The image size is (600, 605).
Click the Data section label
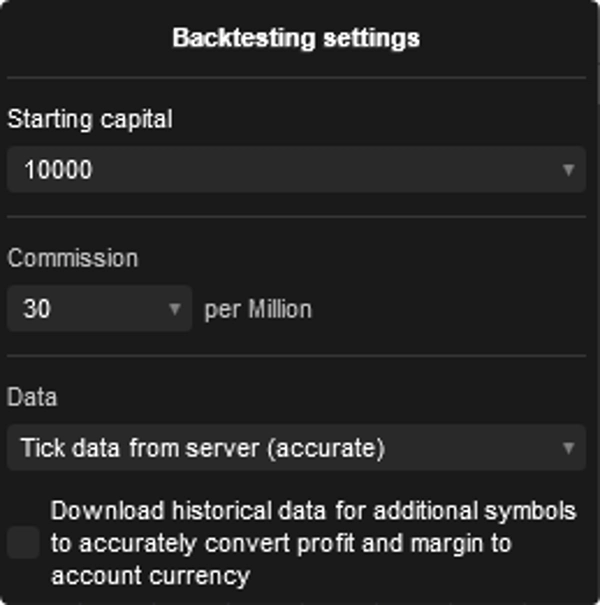(32, 397)
